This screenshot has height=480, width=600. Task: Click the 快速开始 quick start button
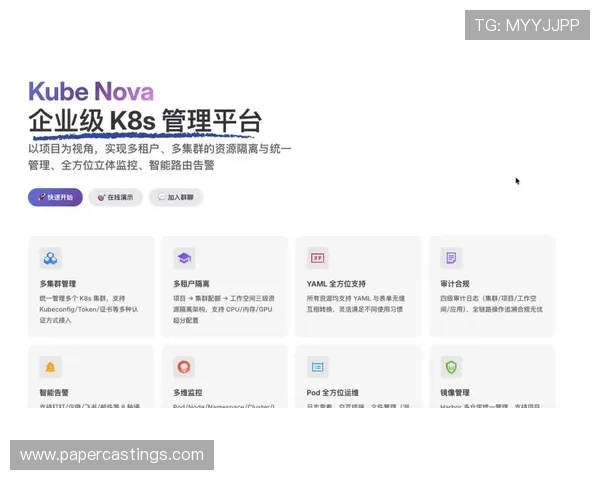[55, 197]
